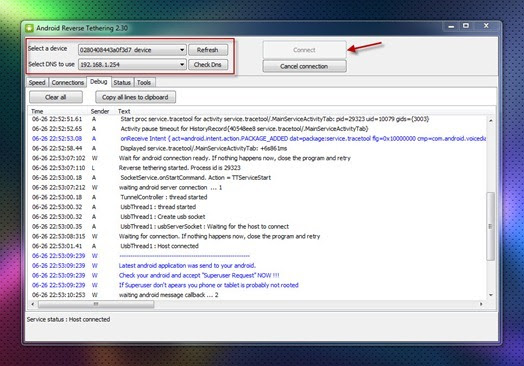Click Cancel connection button
524x366 pixels.
click(x=304, y=66)
